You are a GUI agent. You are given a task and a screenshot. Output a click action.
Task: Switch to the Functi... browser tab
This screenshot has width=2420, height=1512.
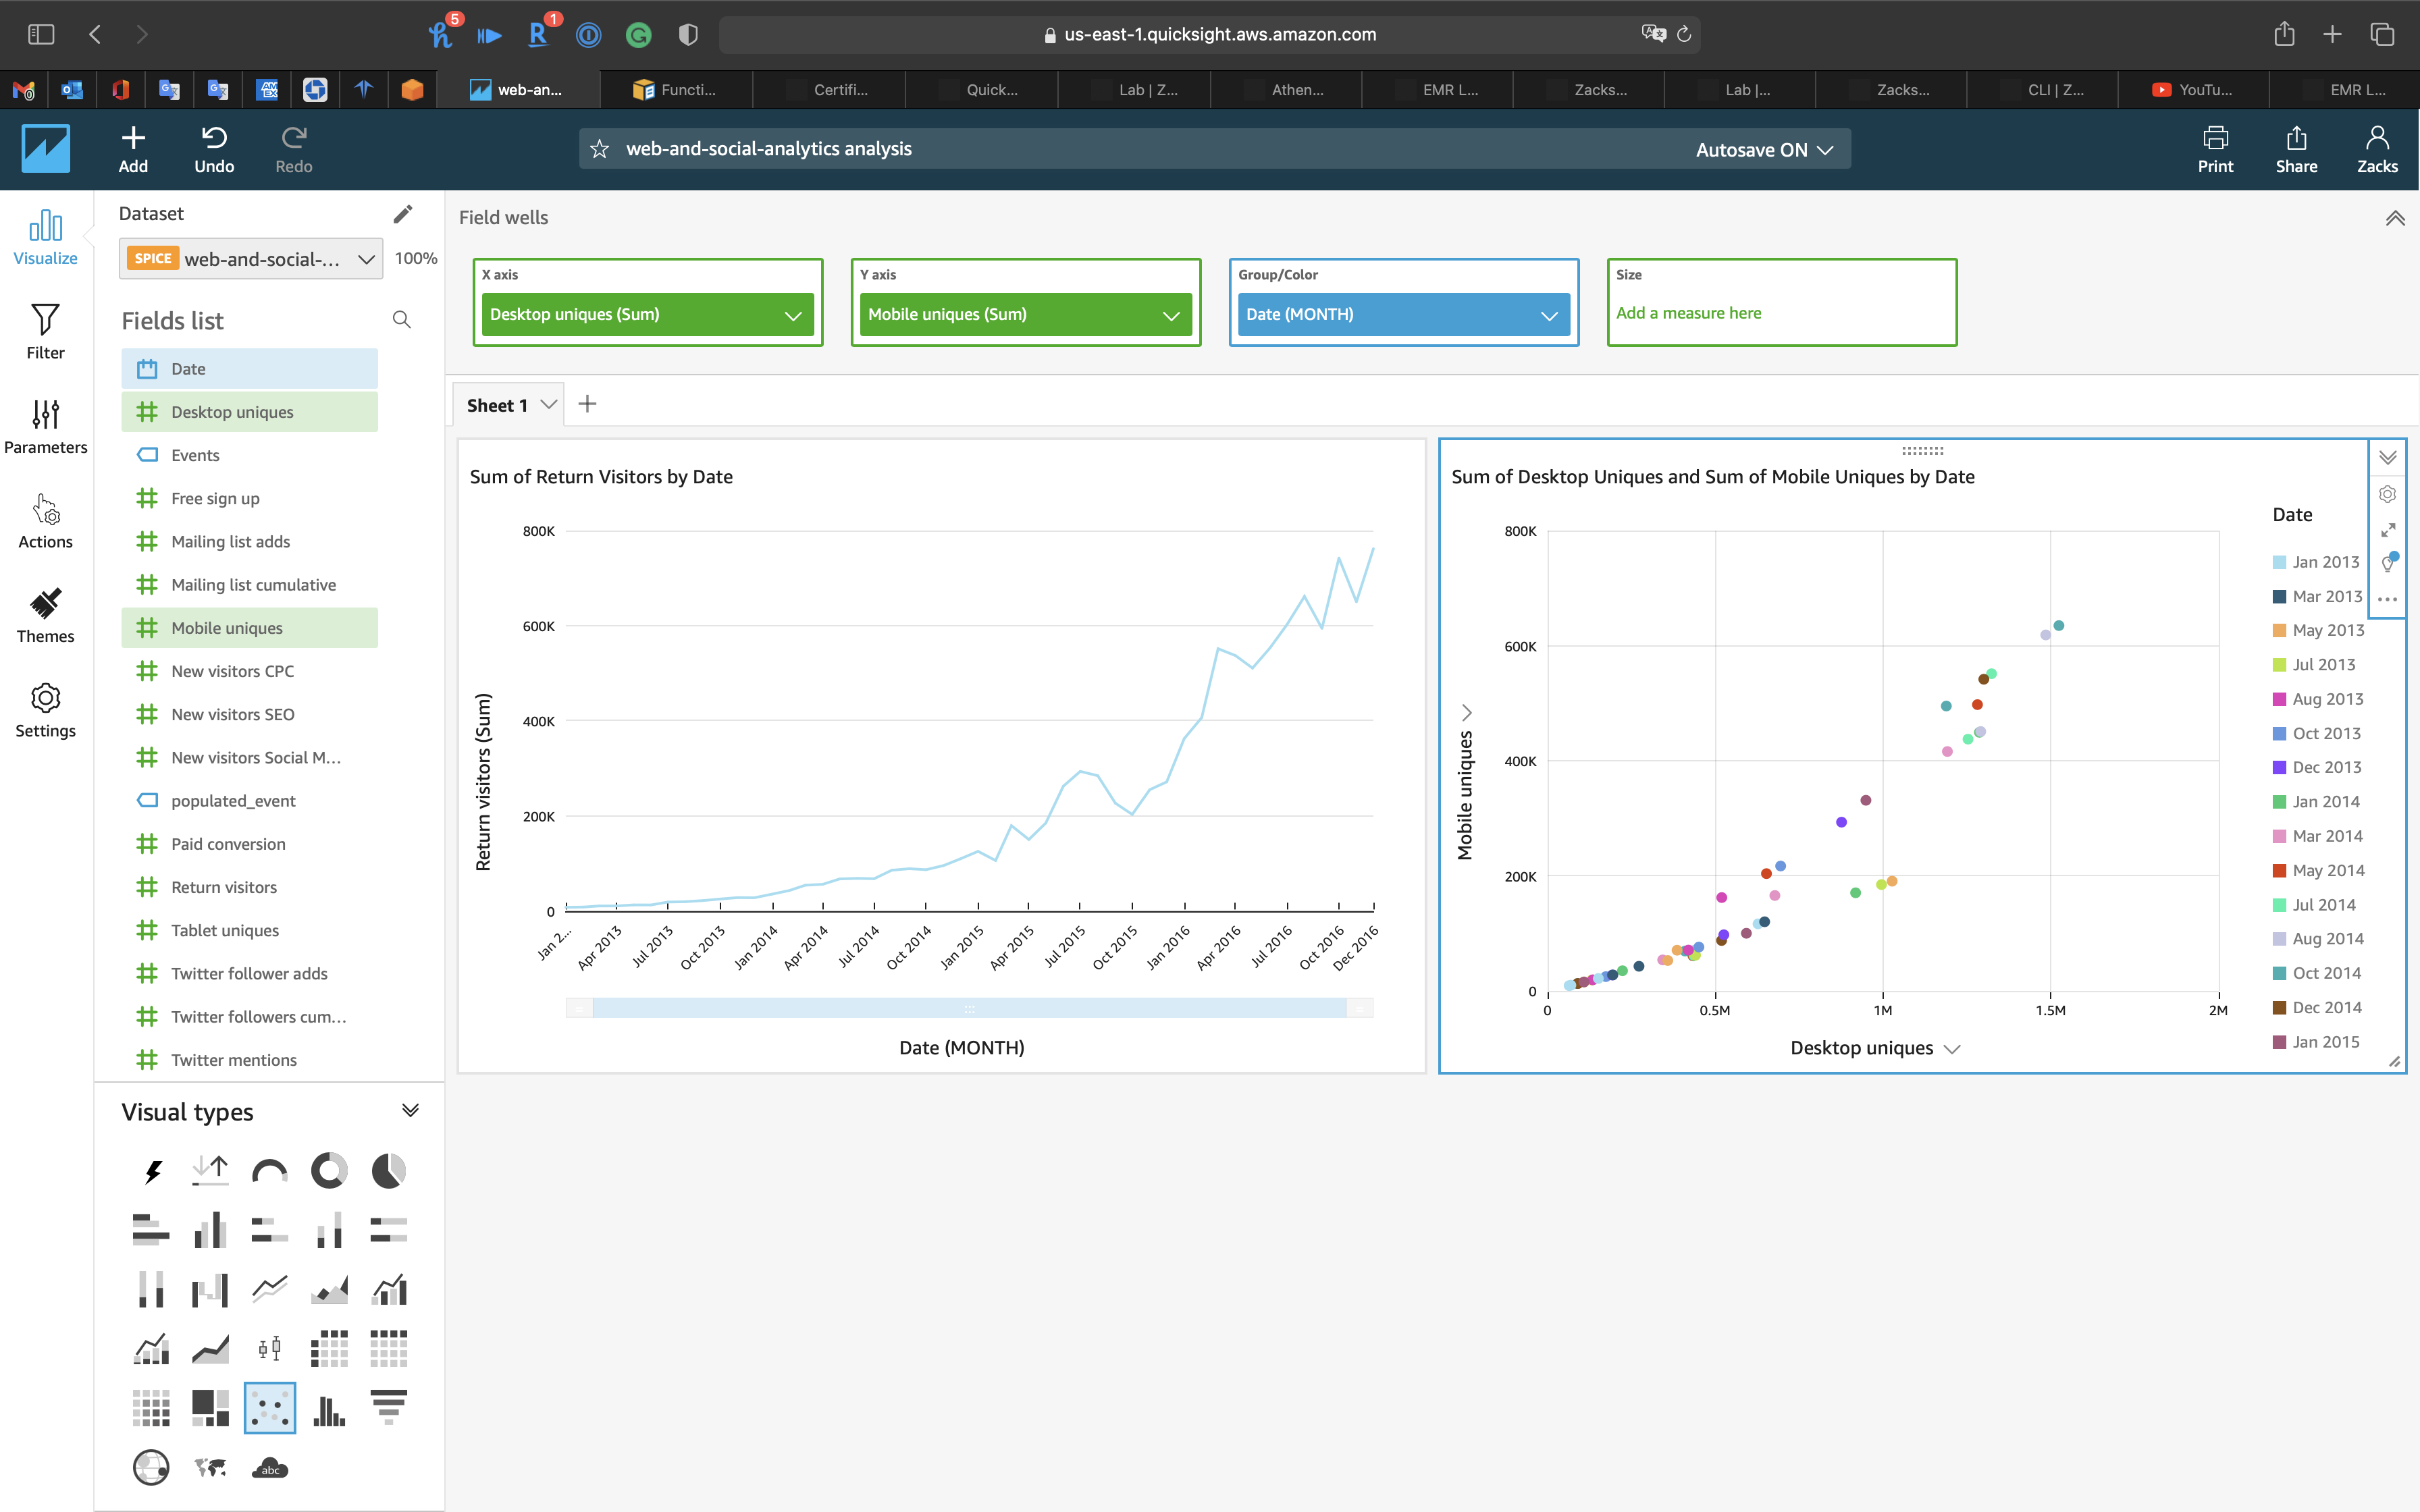point(675,90)
